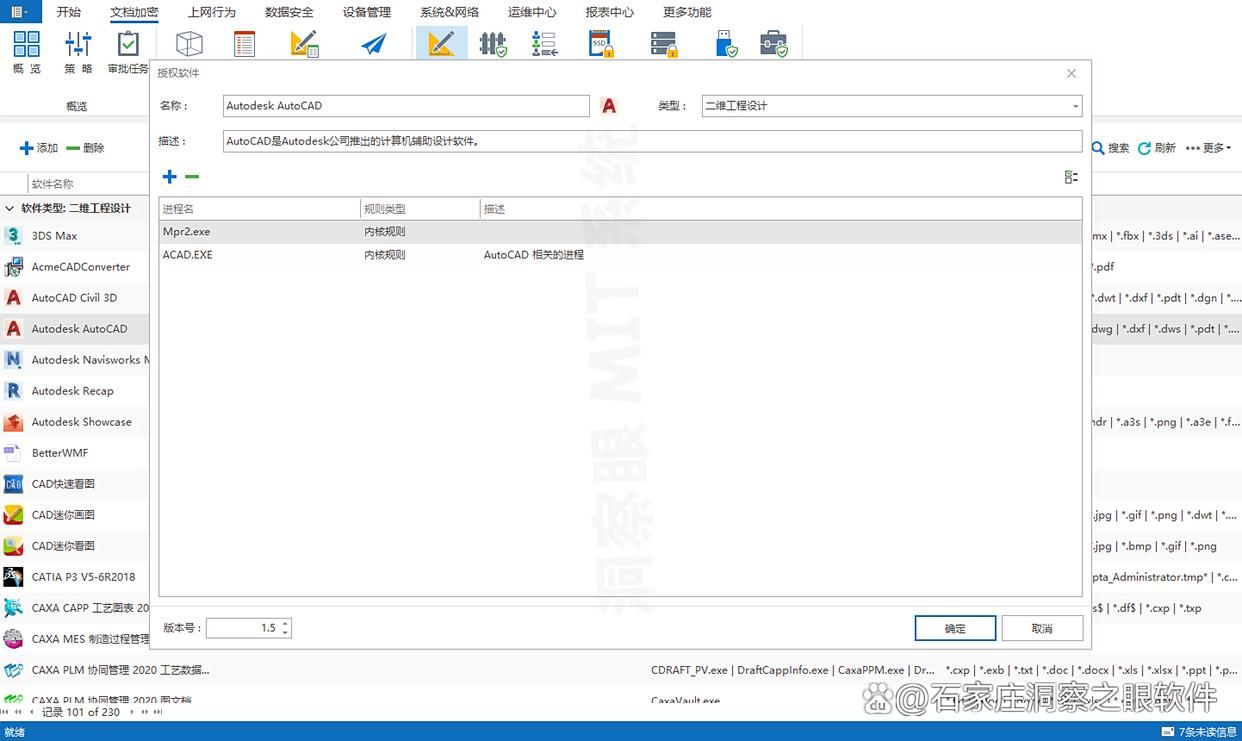Click the red AutoCAD logo beside name field
The image size is (1242, 741).
pos(608,105)
